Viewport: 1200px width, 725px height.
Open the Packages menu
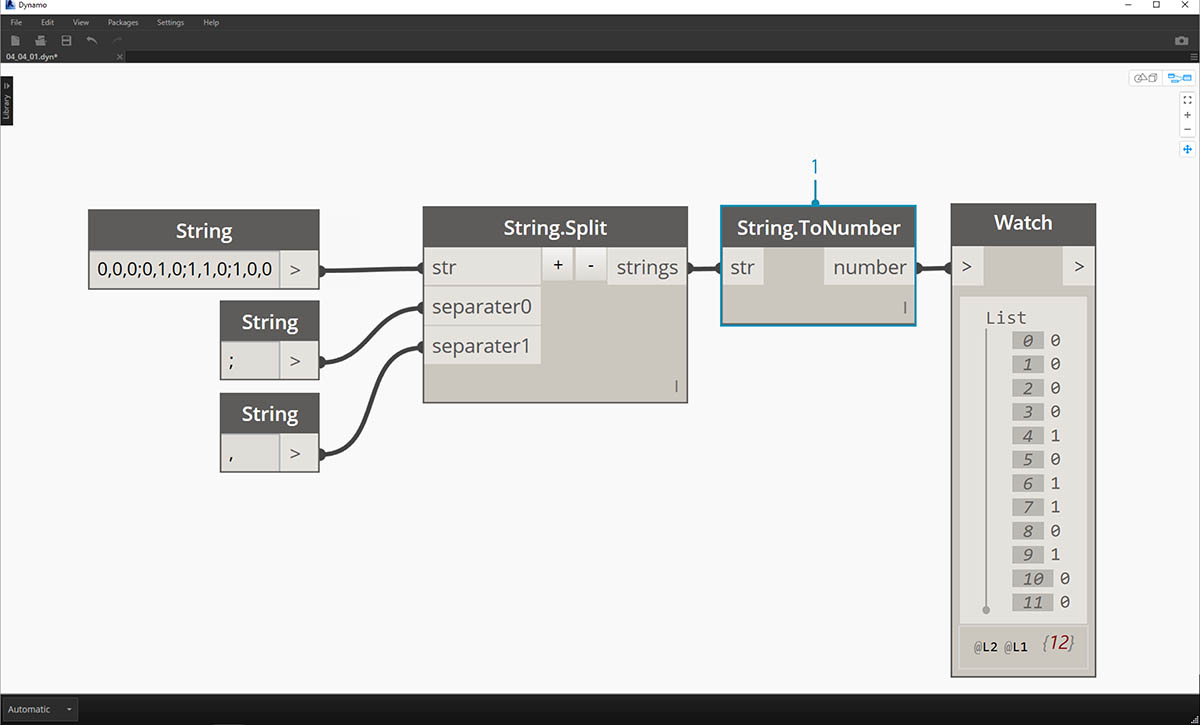pos(123,22)
